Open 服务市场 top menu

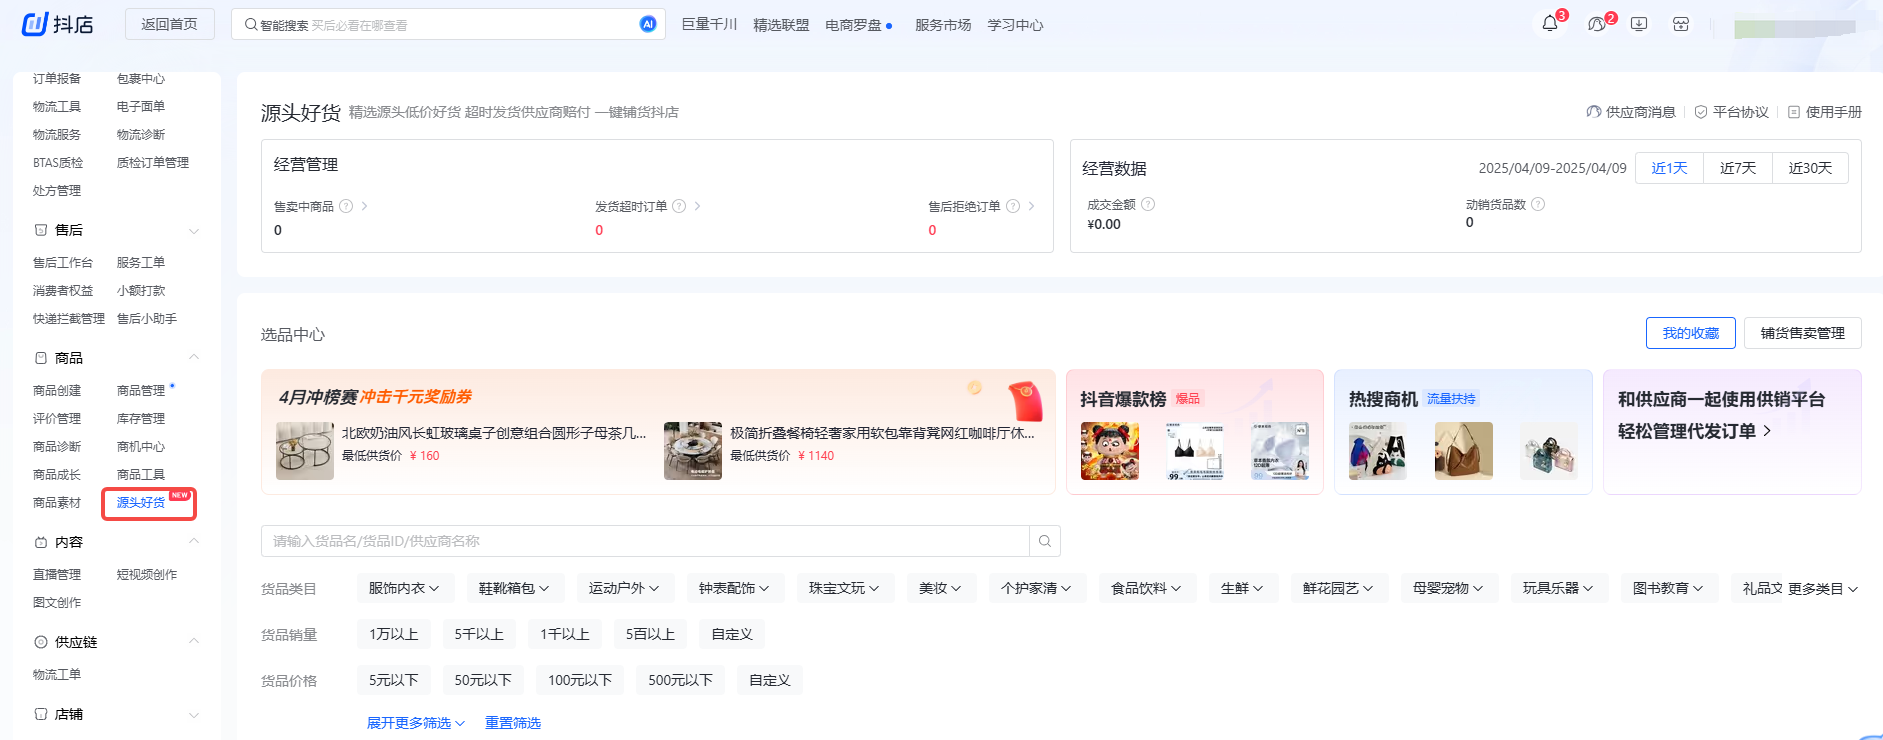pos(943,25)
